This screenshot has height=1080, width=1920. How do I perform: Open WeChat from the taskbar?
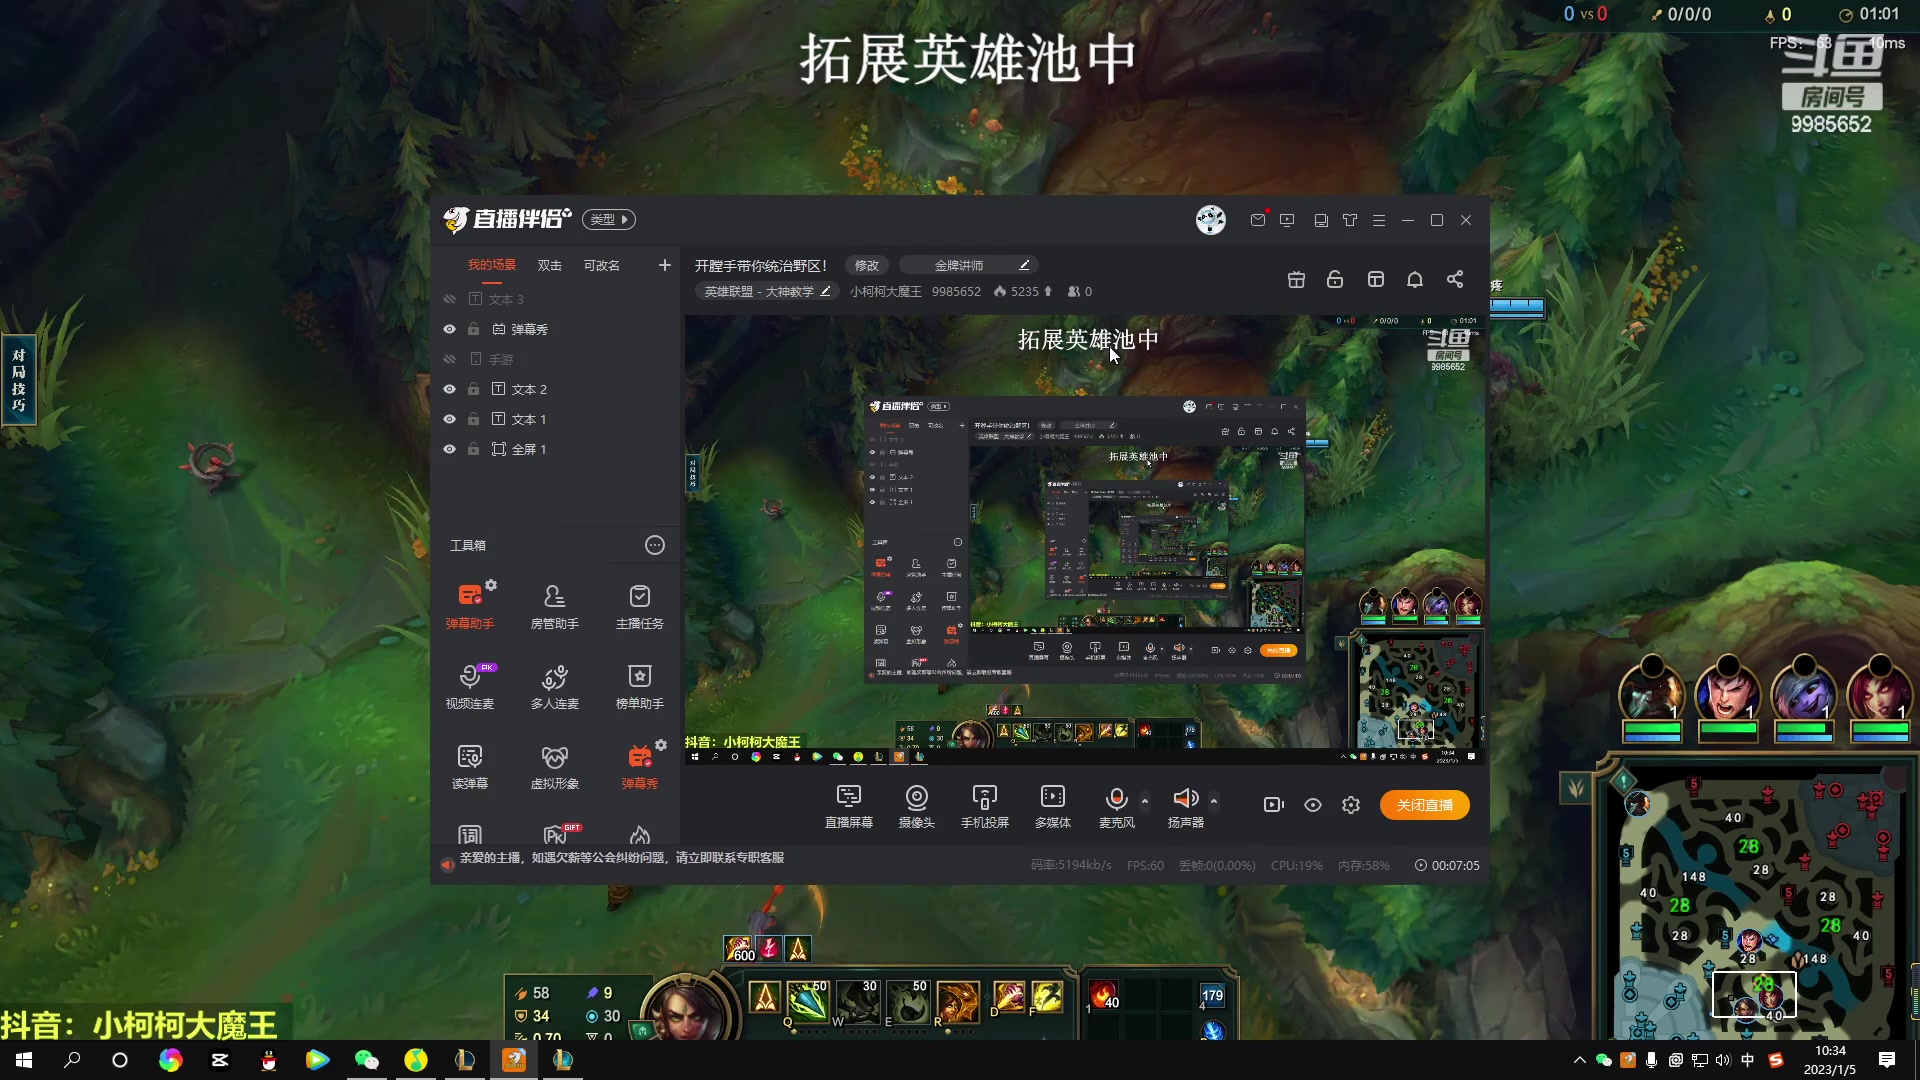(367, 1060)
